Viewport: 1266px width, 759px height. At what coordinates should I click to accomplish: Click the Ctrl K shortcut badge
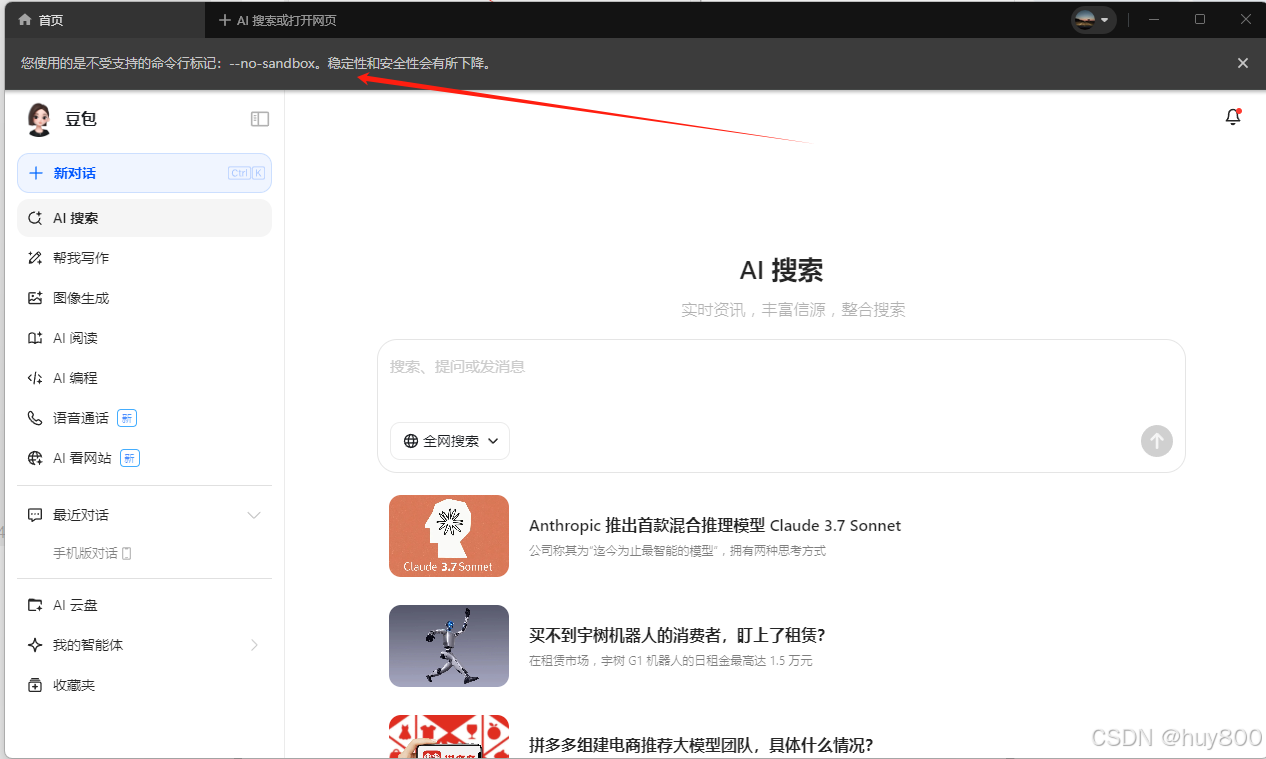point(246,173)
